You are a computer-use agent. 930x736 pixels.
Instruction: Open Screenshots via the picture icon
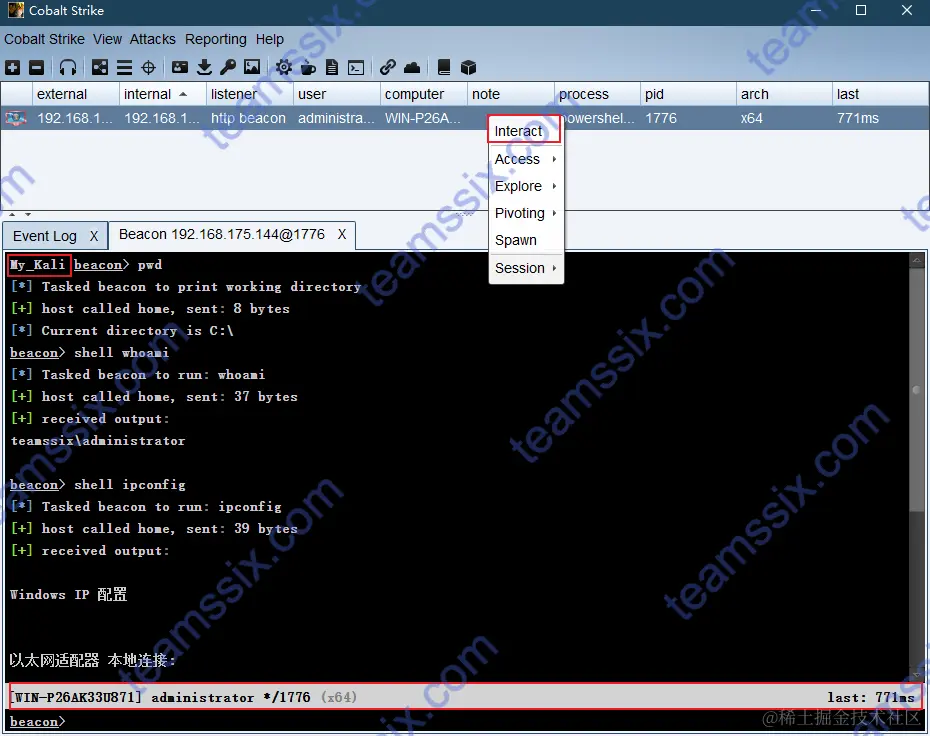tap(252, 68)
